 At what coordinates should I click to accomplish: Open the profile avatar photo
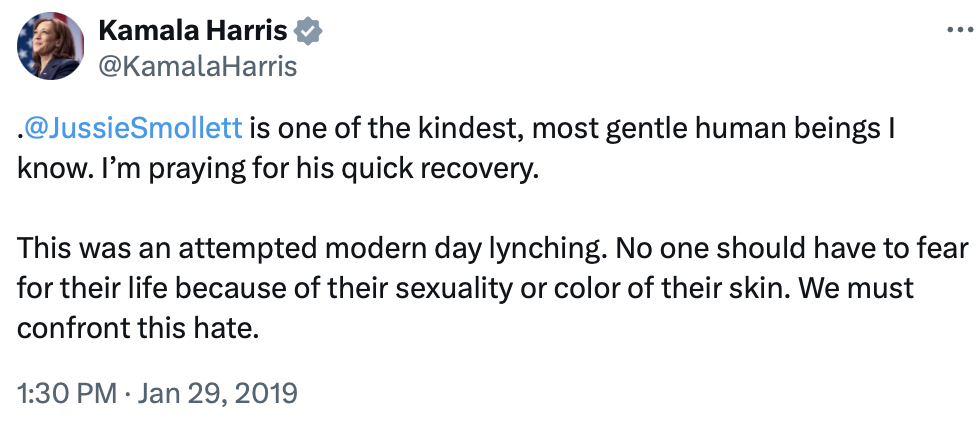pyautogui.click(x=50, y=47)
